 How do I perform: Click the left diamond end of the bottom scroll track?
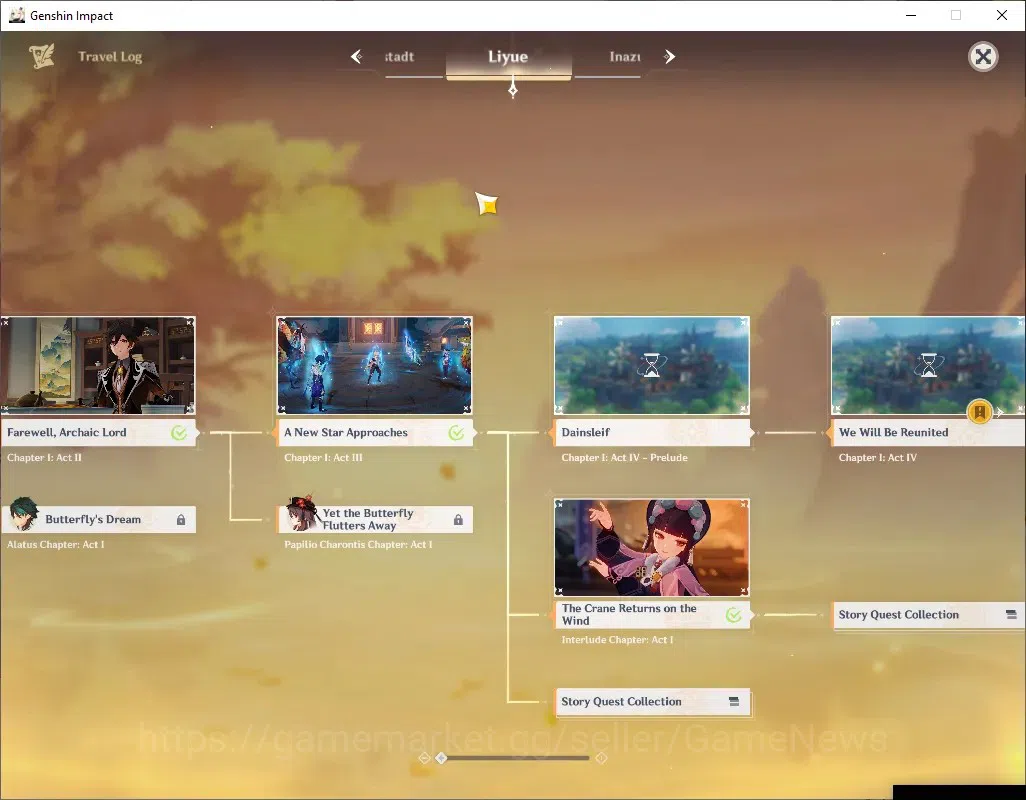tap(424, 758)
